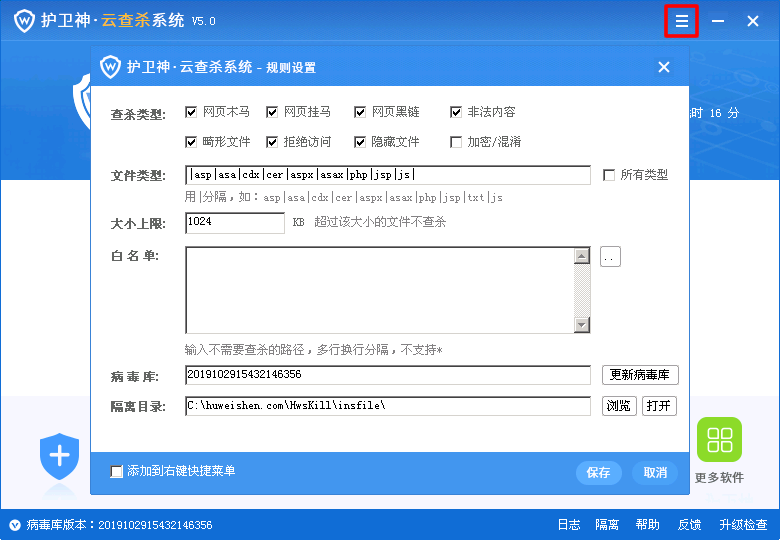
Task: Toggle the 网页挂马 checkbox
Action: point(272,112)
